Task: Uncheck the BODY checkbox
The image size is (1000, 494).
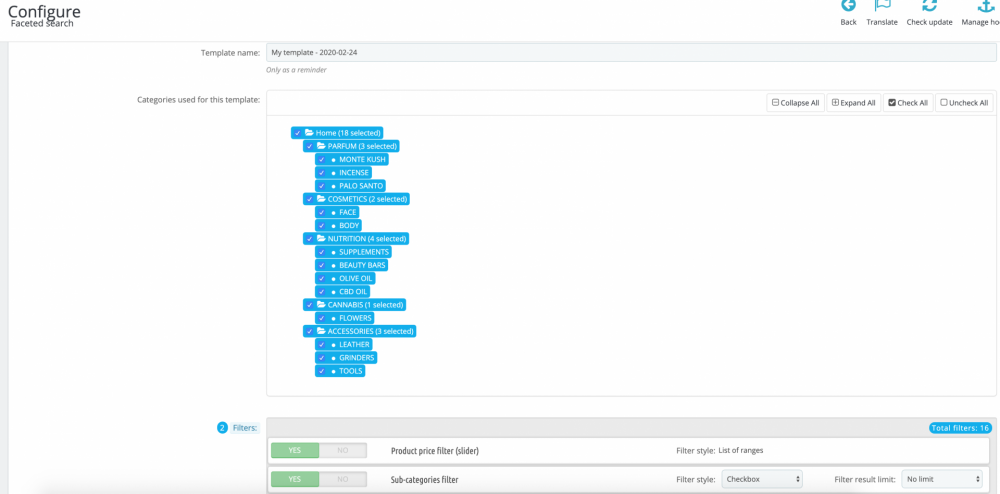Action: pos(321,226)
